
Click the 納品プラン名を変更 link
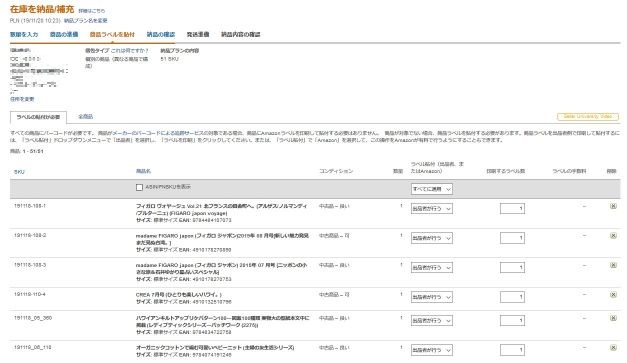86,20
